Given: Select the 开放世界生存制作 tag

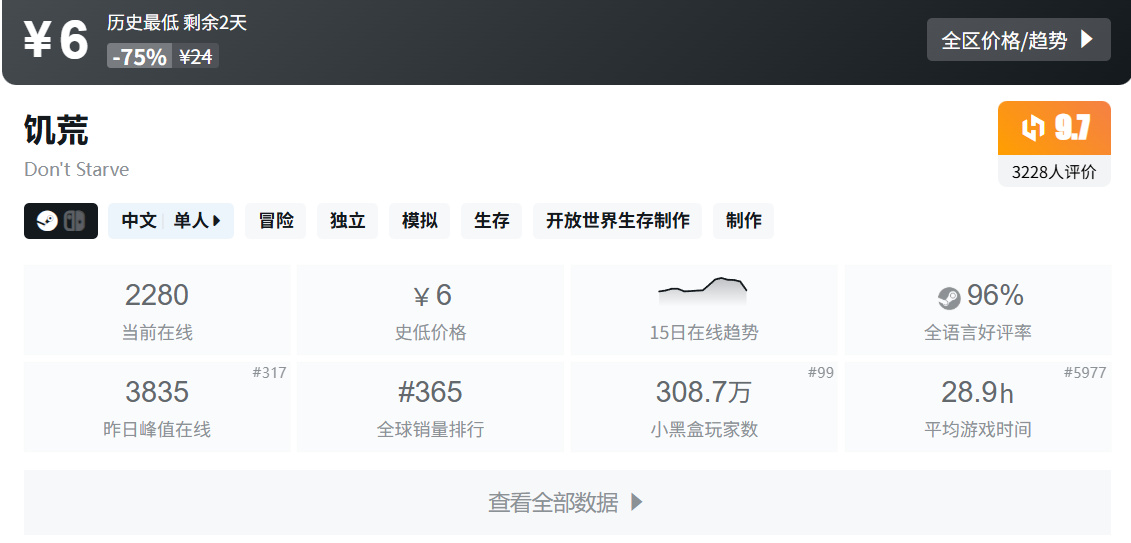Looking at the screenshot, I should 617,221.
